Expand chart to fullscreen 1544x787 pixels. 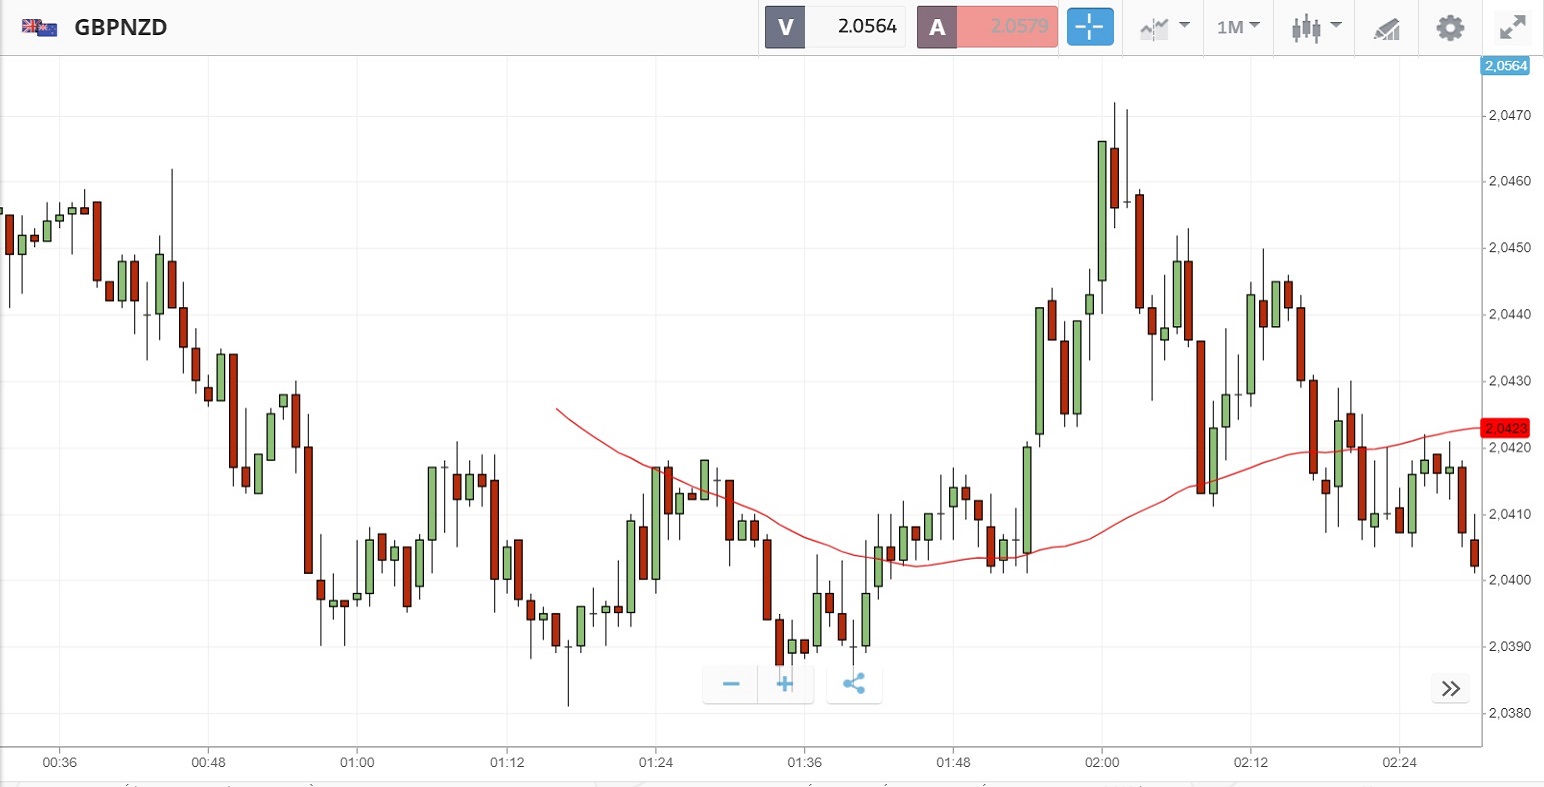pos(1513,27)
